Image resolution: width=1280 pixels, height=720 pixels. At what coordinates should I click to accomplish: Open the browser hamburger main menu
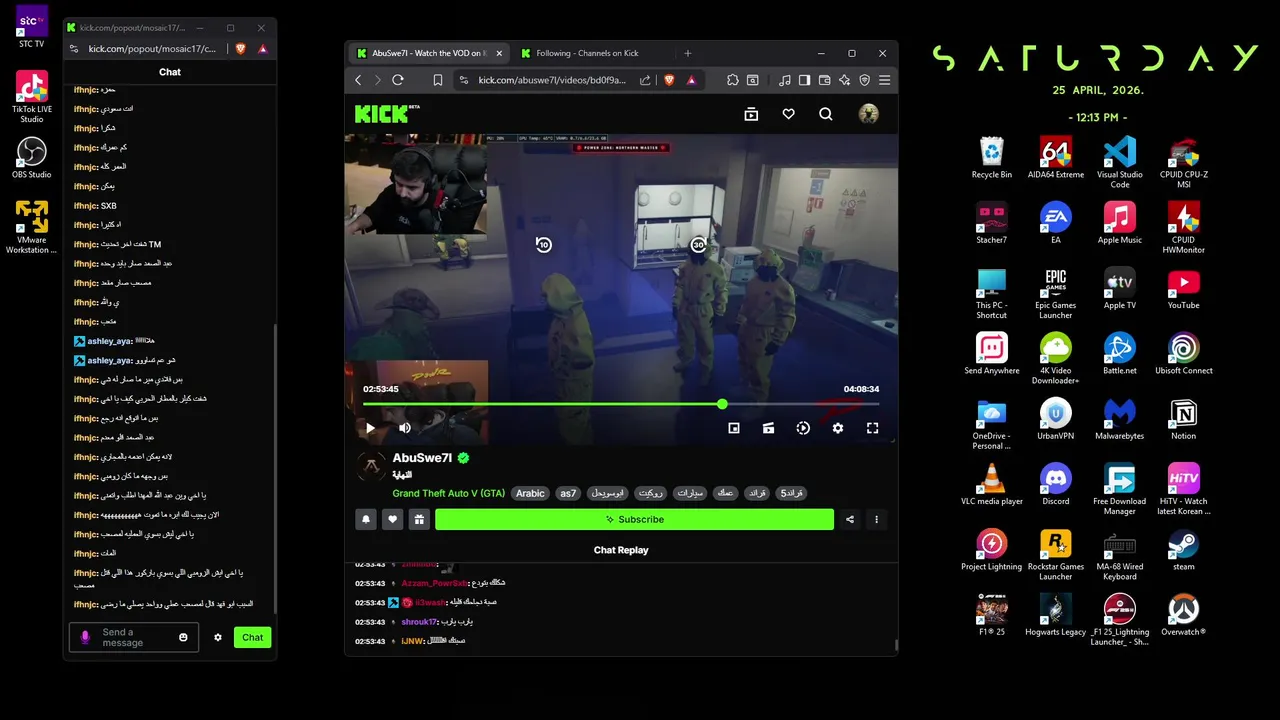tap(884, 80)
